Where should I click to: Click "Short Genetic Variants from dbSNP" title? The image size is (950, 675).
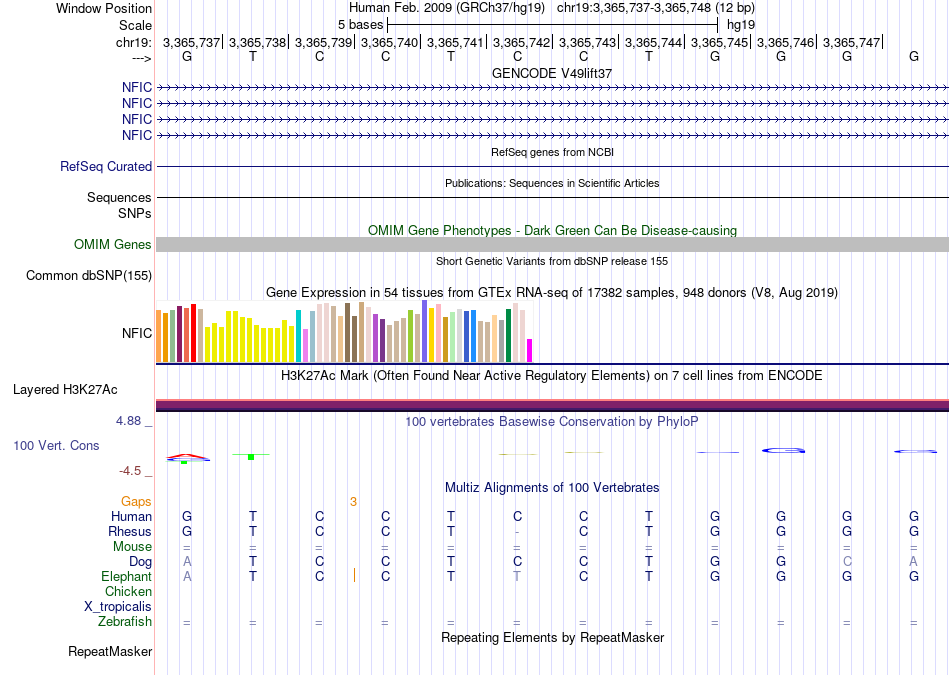pyautogui.click(x=552, y=261)
